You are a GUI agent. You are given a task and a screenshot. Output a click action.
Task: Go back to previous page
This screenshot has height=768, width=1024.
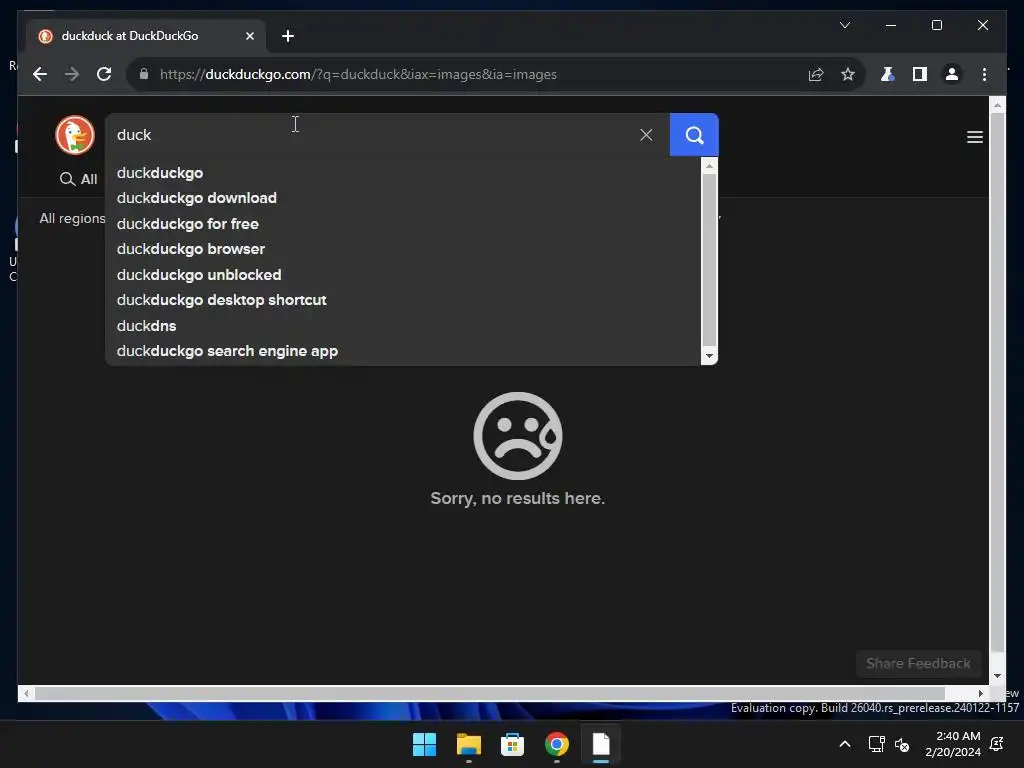tap(40, 74)
